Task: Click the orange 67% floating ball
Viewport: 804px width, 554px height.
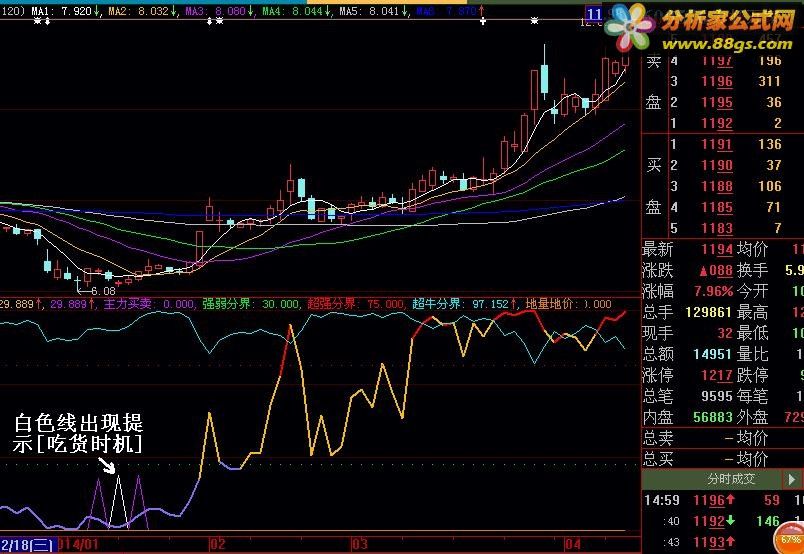Action: point(790,539)
